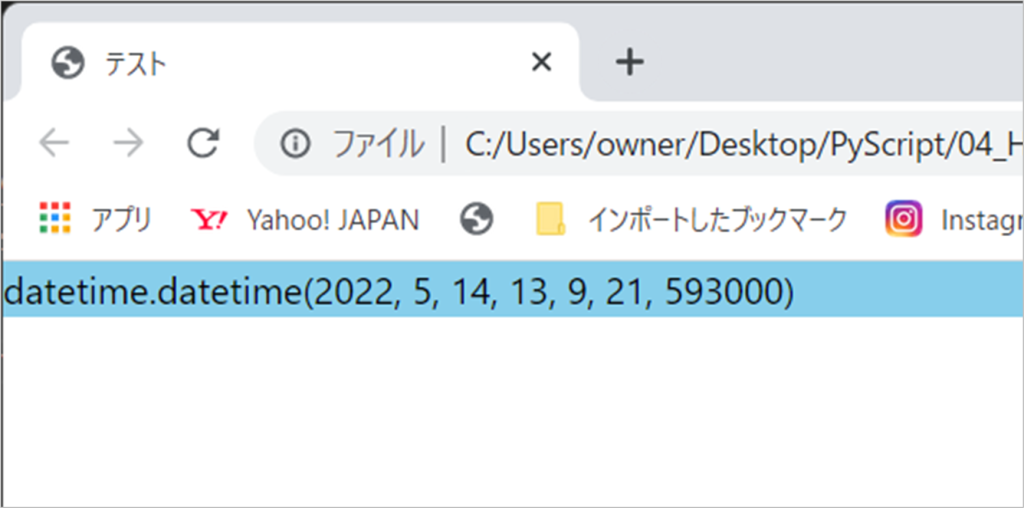
Task: Open the site information icon in address bar
Action: tap(295, 145)
